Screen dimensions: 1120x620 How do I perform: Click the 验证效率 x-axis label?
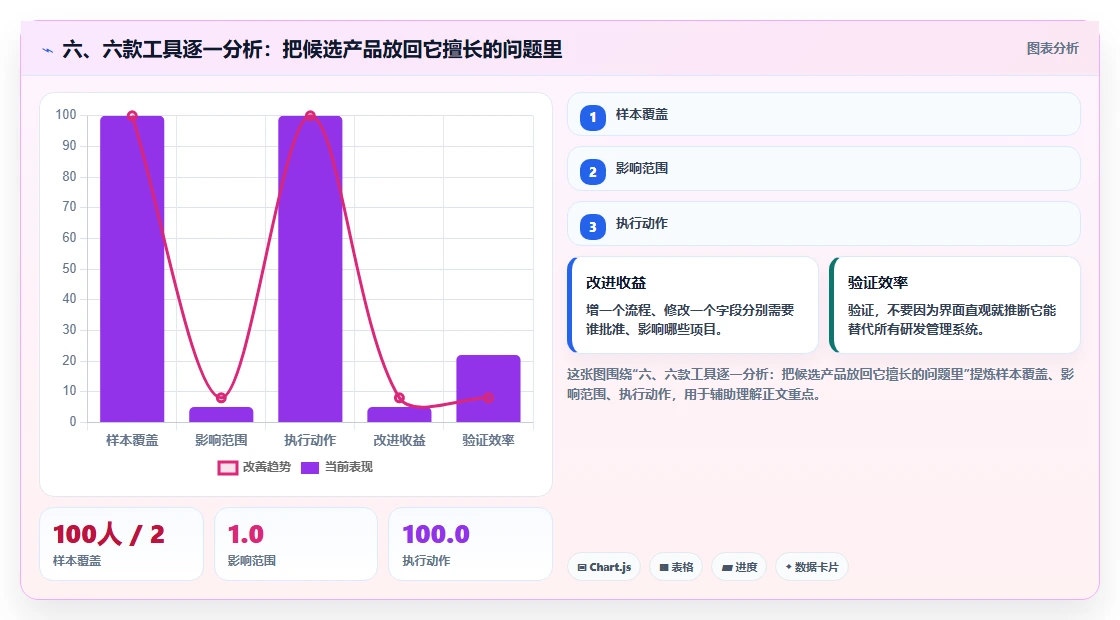point(489,441)
